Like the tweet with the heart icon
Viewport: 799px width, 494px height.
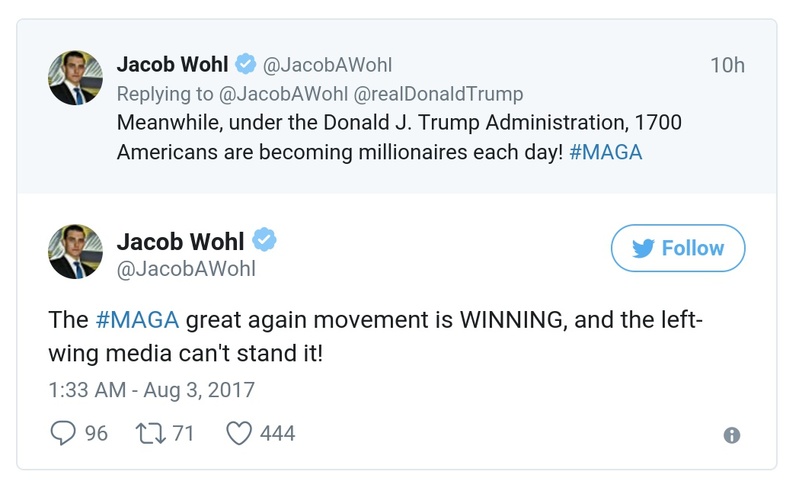point(238,433)
